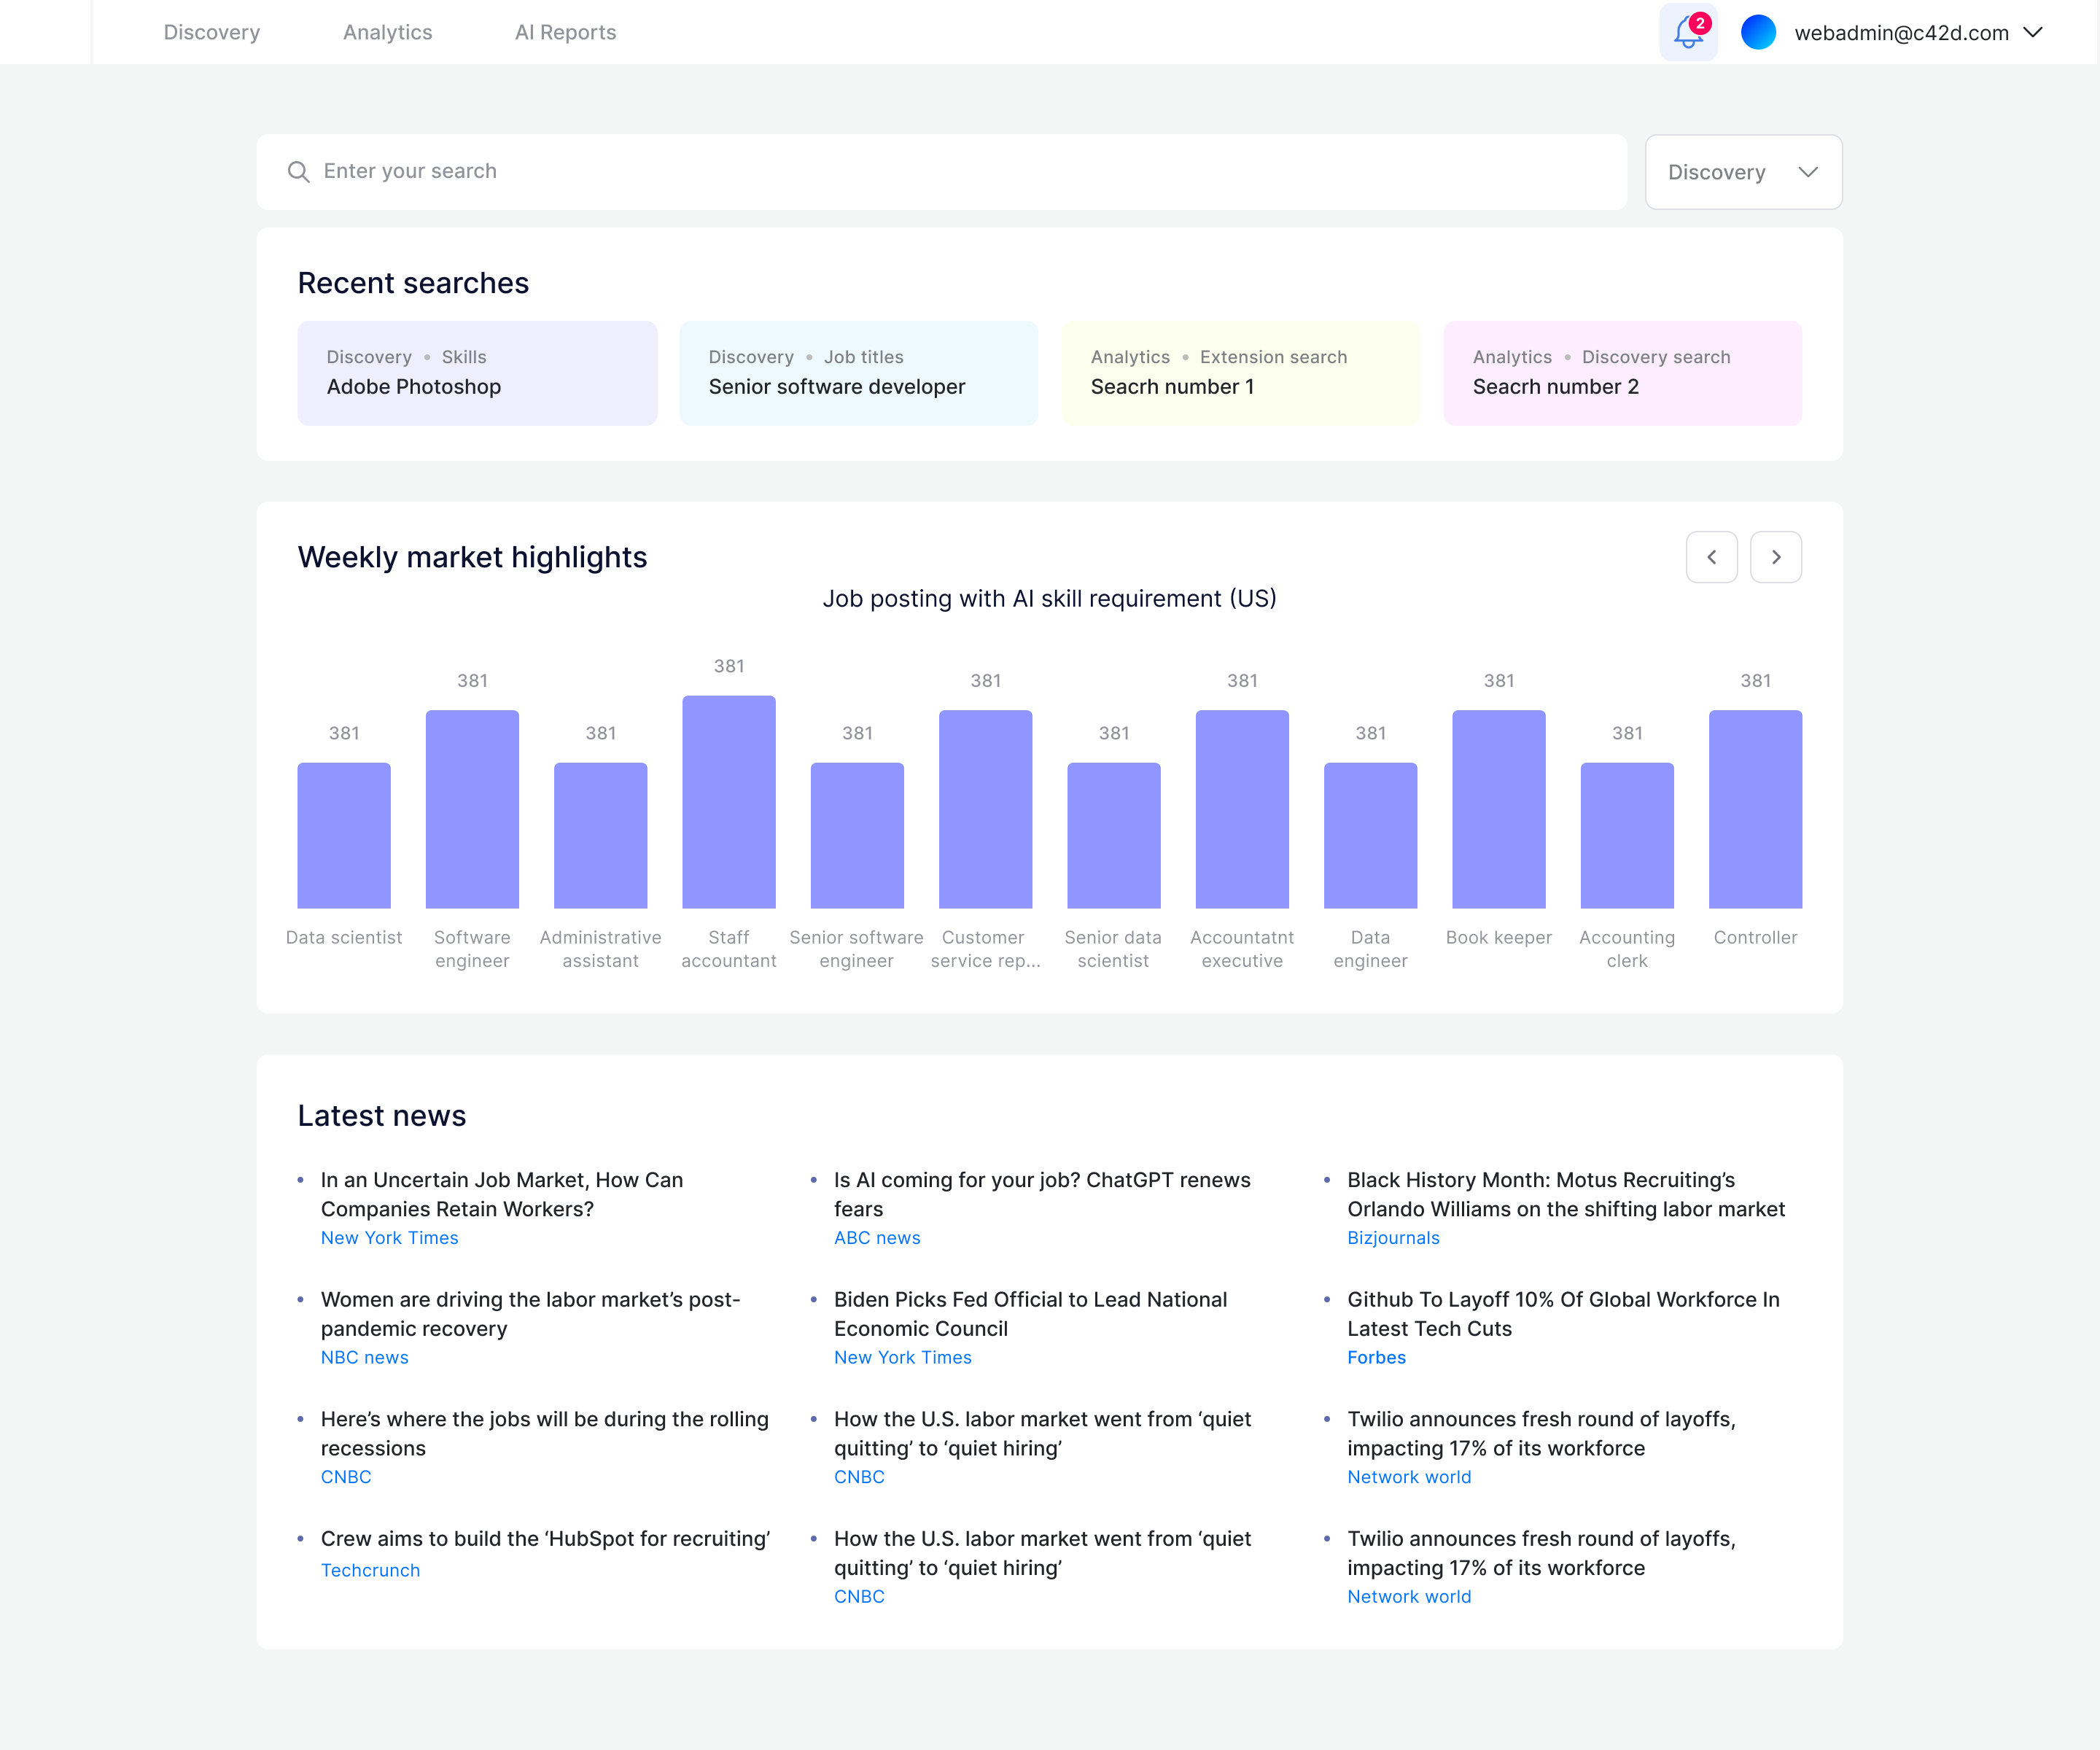Screen dimensions: 2100x1750
Task: Click the Senior software engineer bar
Action: [x=857, y=836]
